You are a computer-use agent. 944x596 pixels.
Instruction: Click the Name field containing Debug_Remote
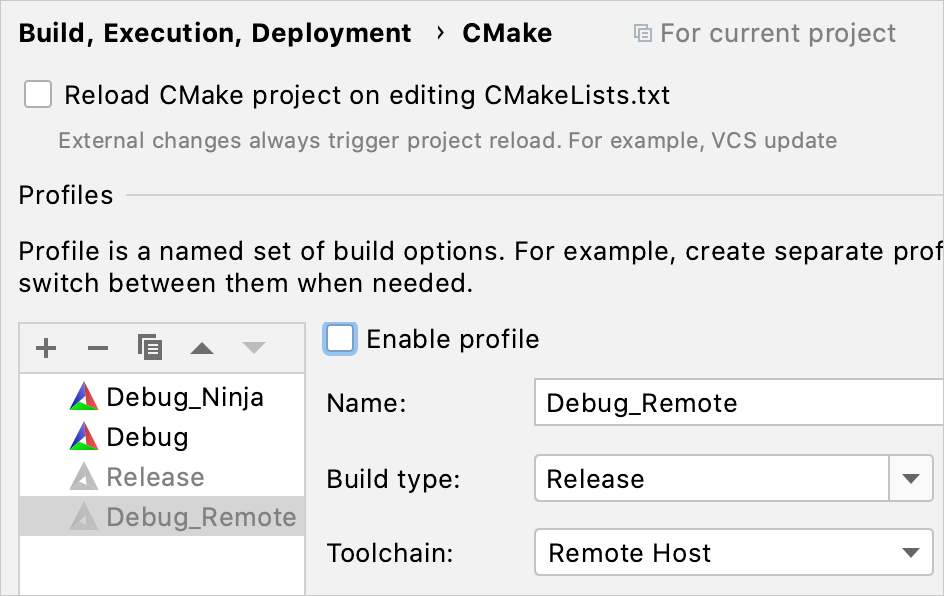pos(740,403)
